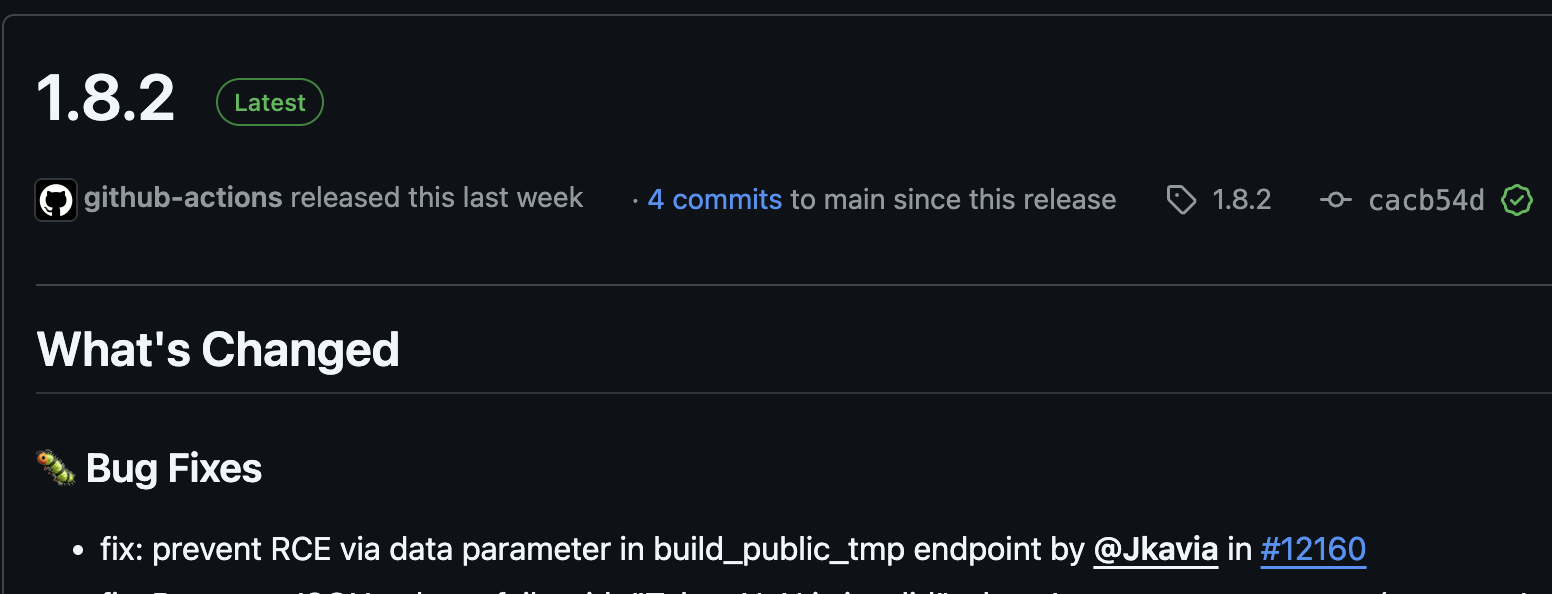Click the github-actions avatar icon
This screenshot has height=594, width=1552.
56,200
